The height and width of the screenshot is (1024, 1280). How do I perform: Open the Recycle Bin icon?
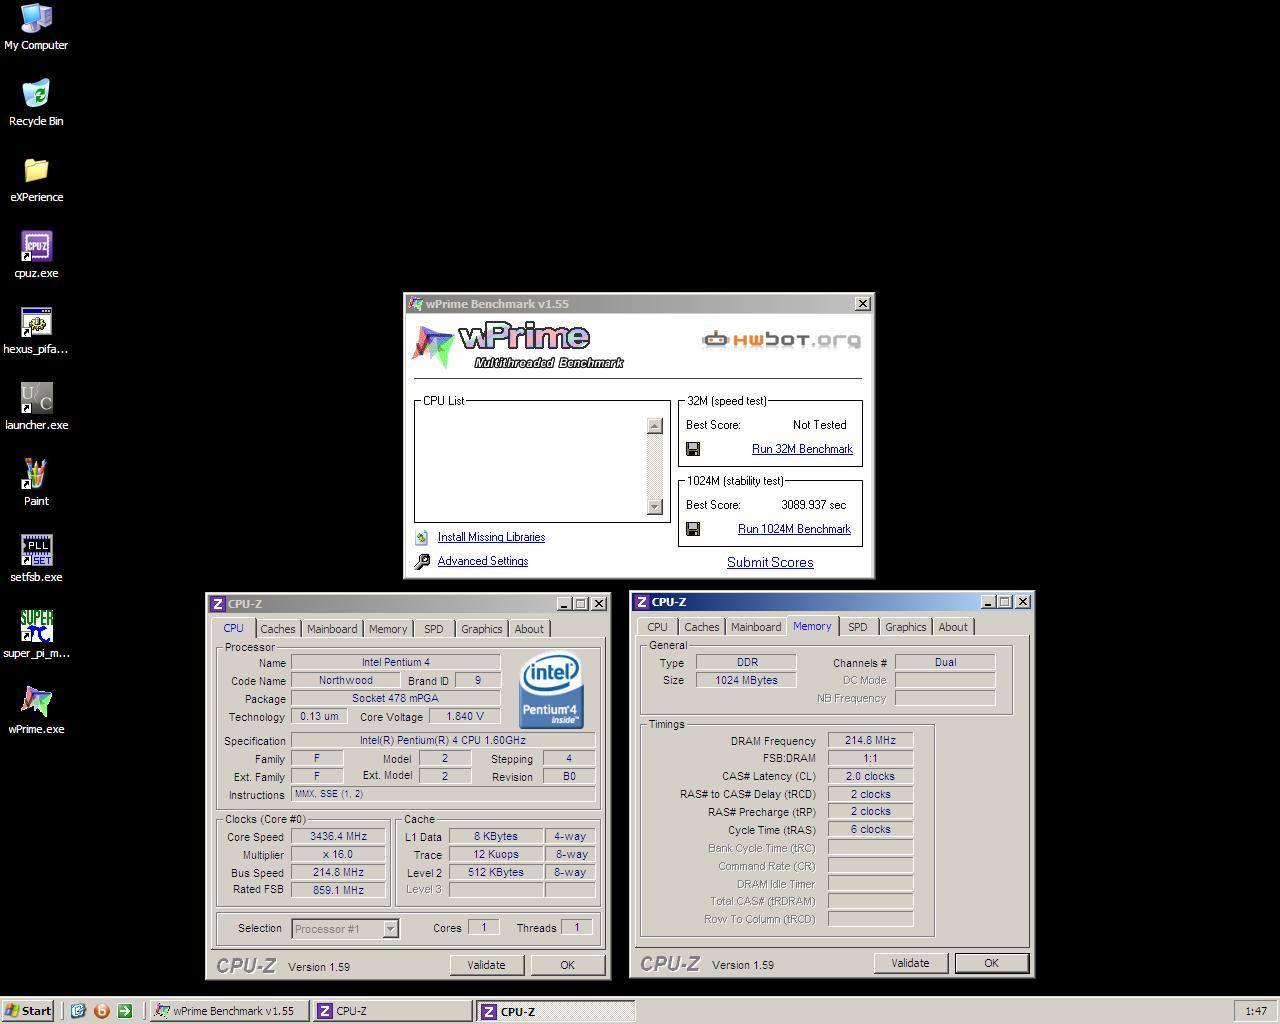[36, 103]
